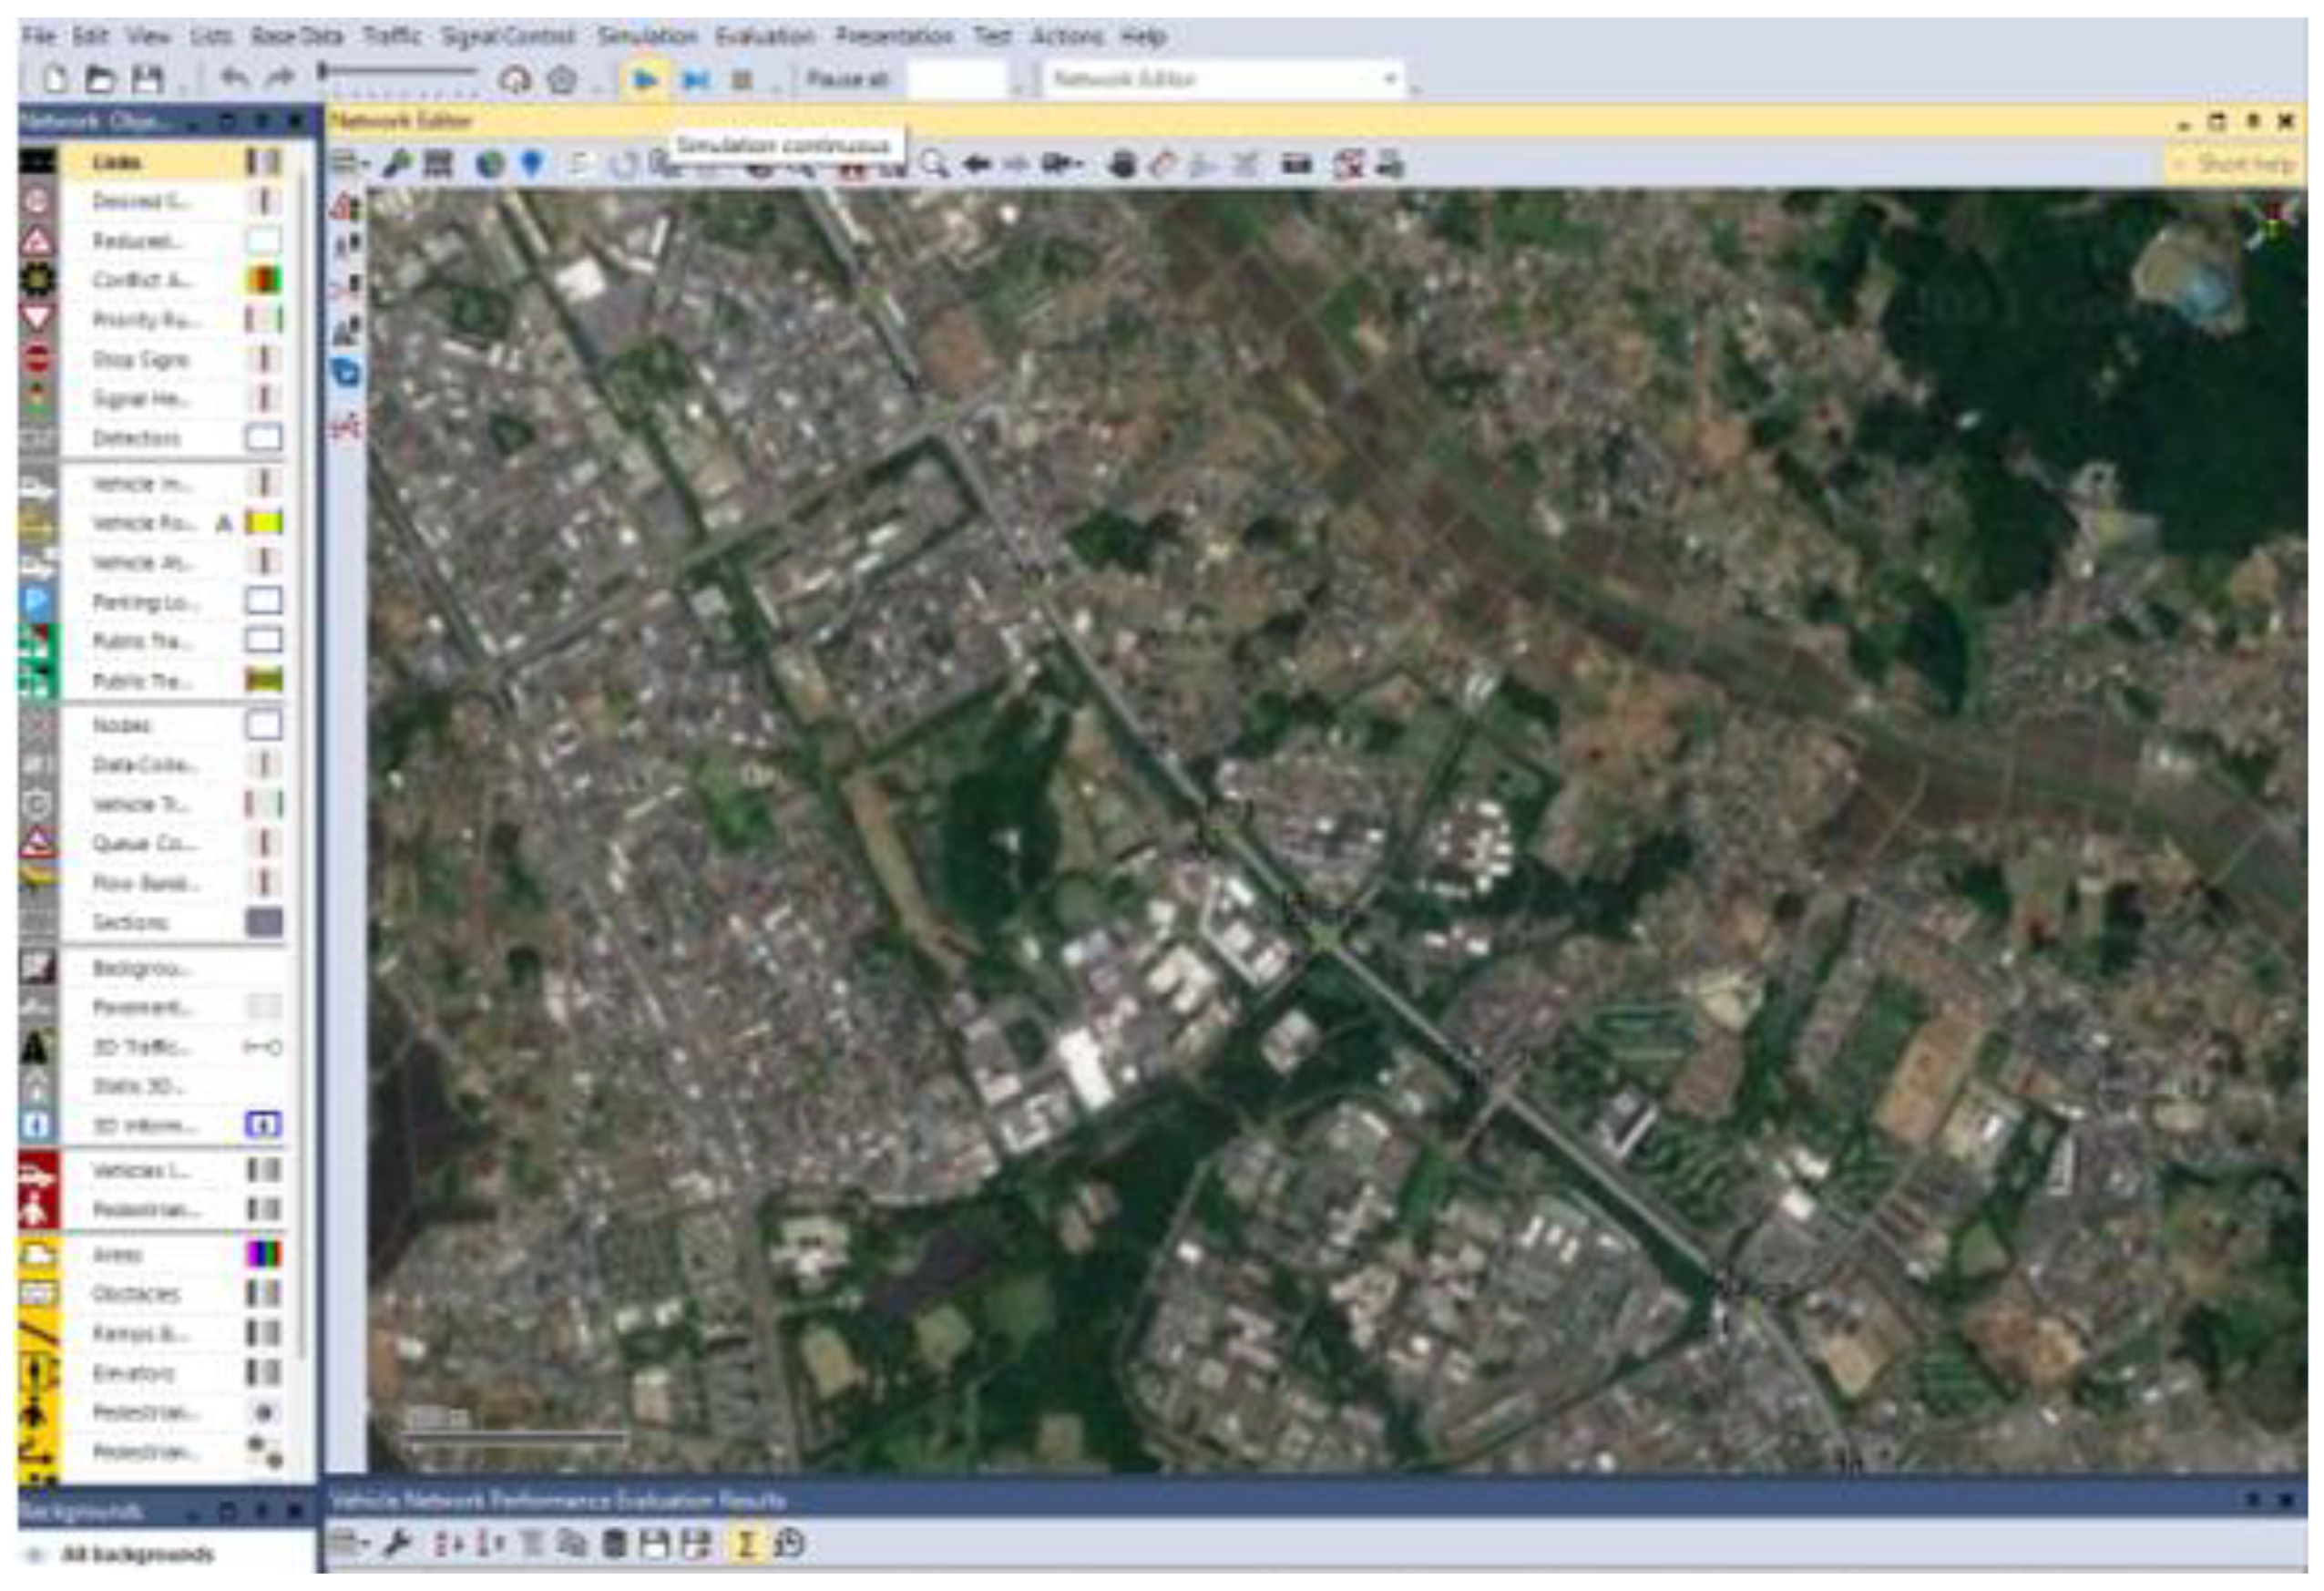
Task: Click the Save floppy disk icon
Action: click(x=148, y=79)
